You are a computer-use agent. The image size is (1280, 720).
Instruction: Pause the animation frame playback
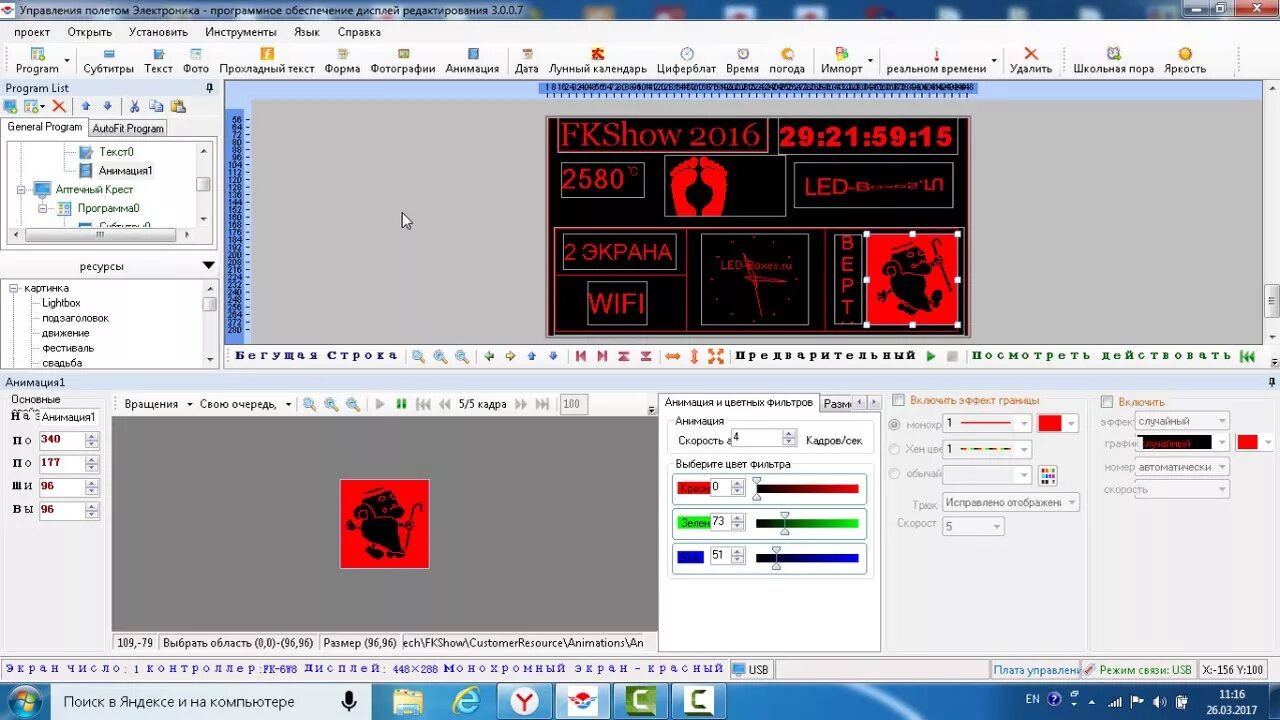(x=401, y=404)
